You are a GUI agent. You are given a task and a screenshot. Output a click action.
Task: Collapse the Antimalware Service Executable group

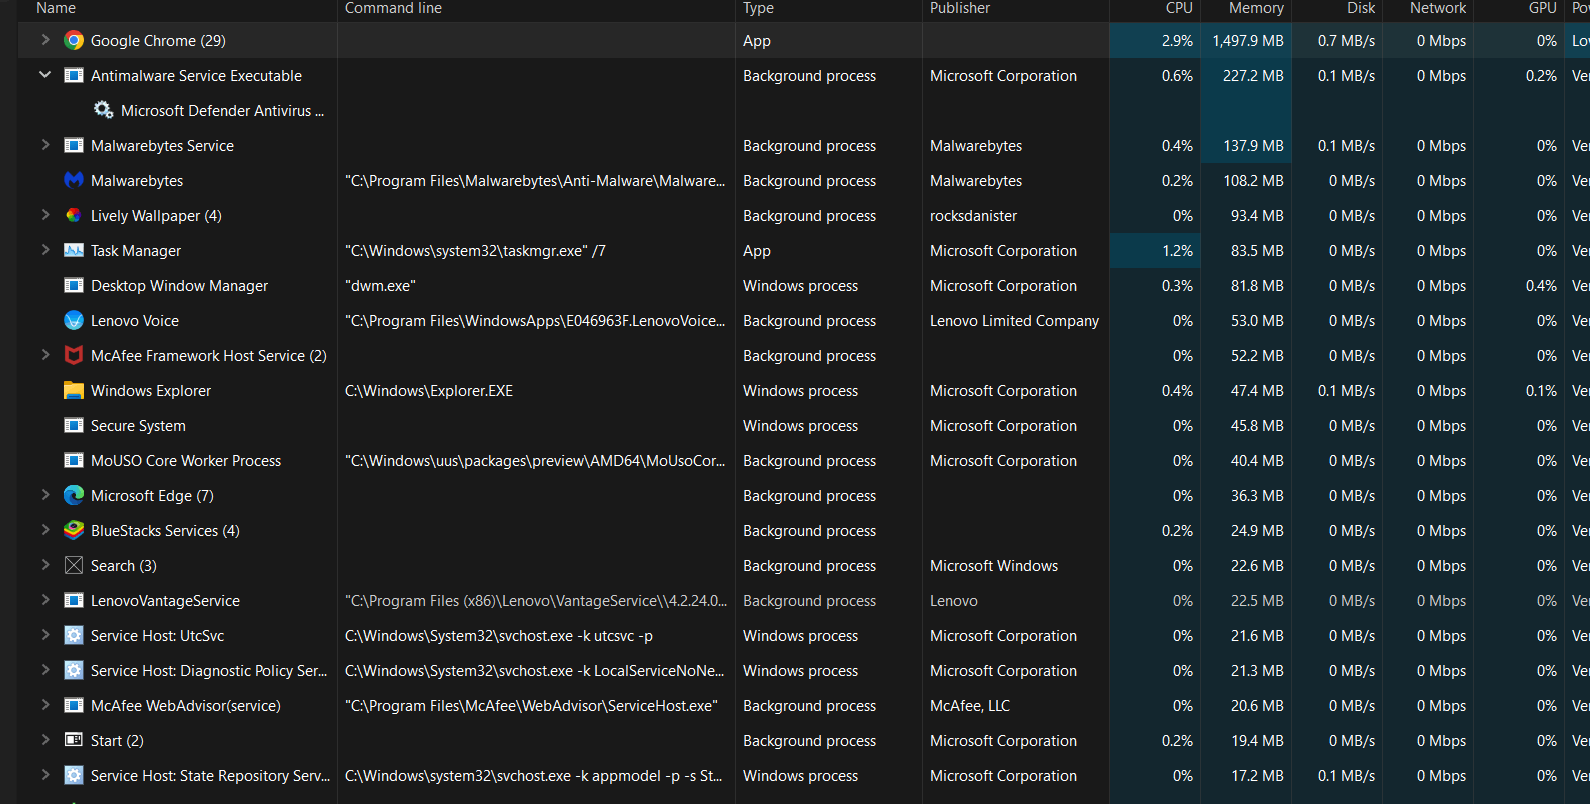point(45,75)
